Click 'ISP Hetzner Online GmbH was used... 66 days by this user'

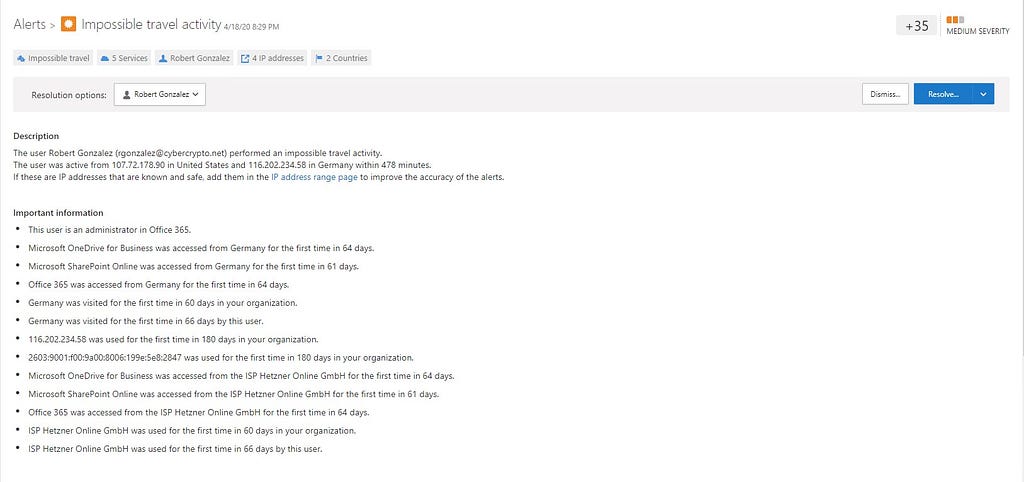pos(175,449)
